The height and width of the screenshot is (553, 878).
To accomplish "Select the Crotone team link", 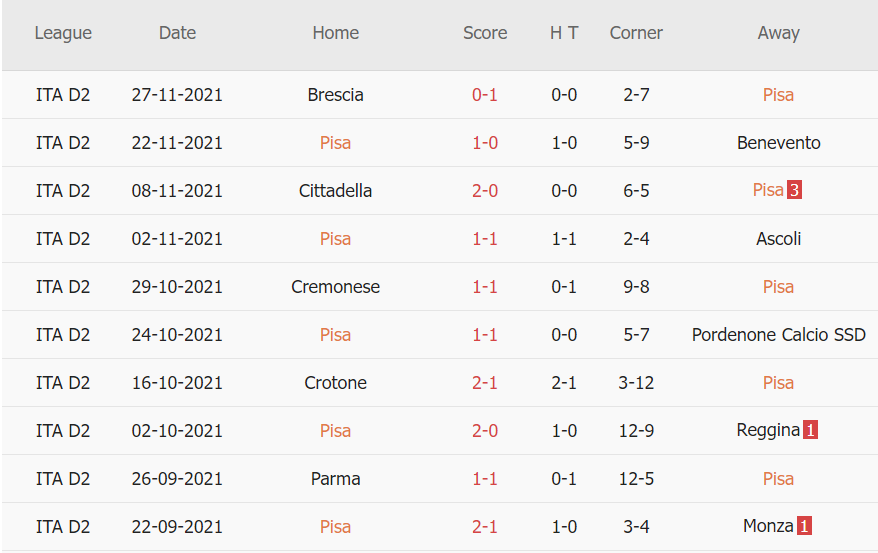I will [335, 383].
